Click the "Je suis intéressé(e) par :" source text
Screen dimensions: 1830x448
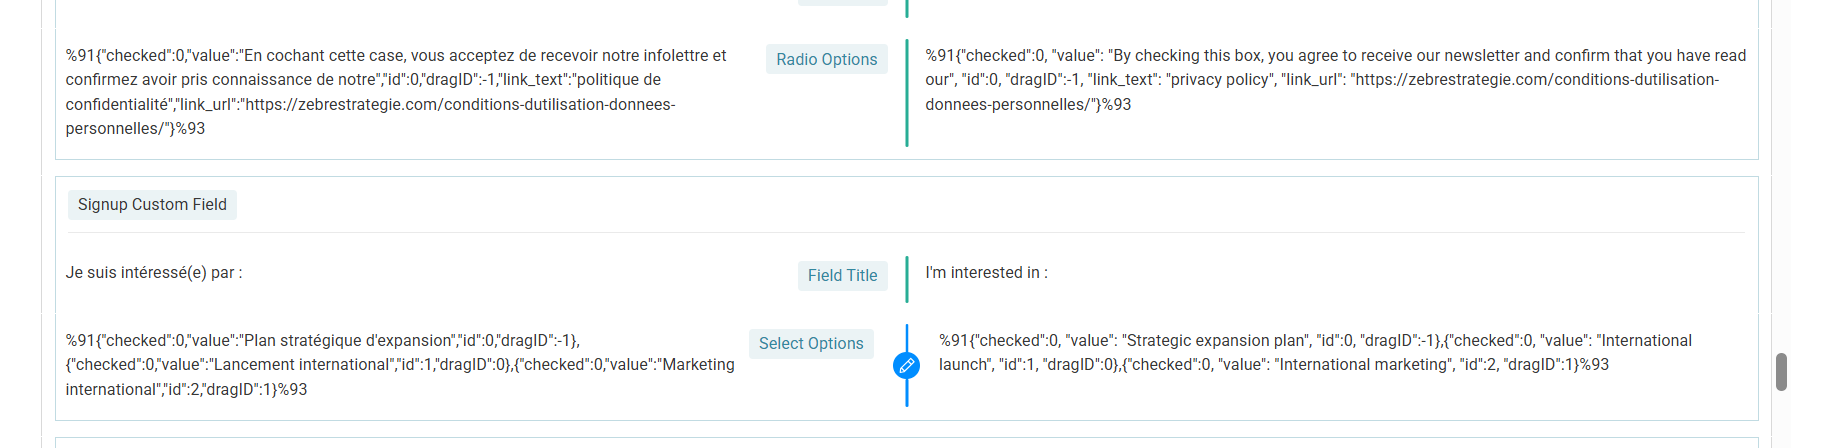154,272
